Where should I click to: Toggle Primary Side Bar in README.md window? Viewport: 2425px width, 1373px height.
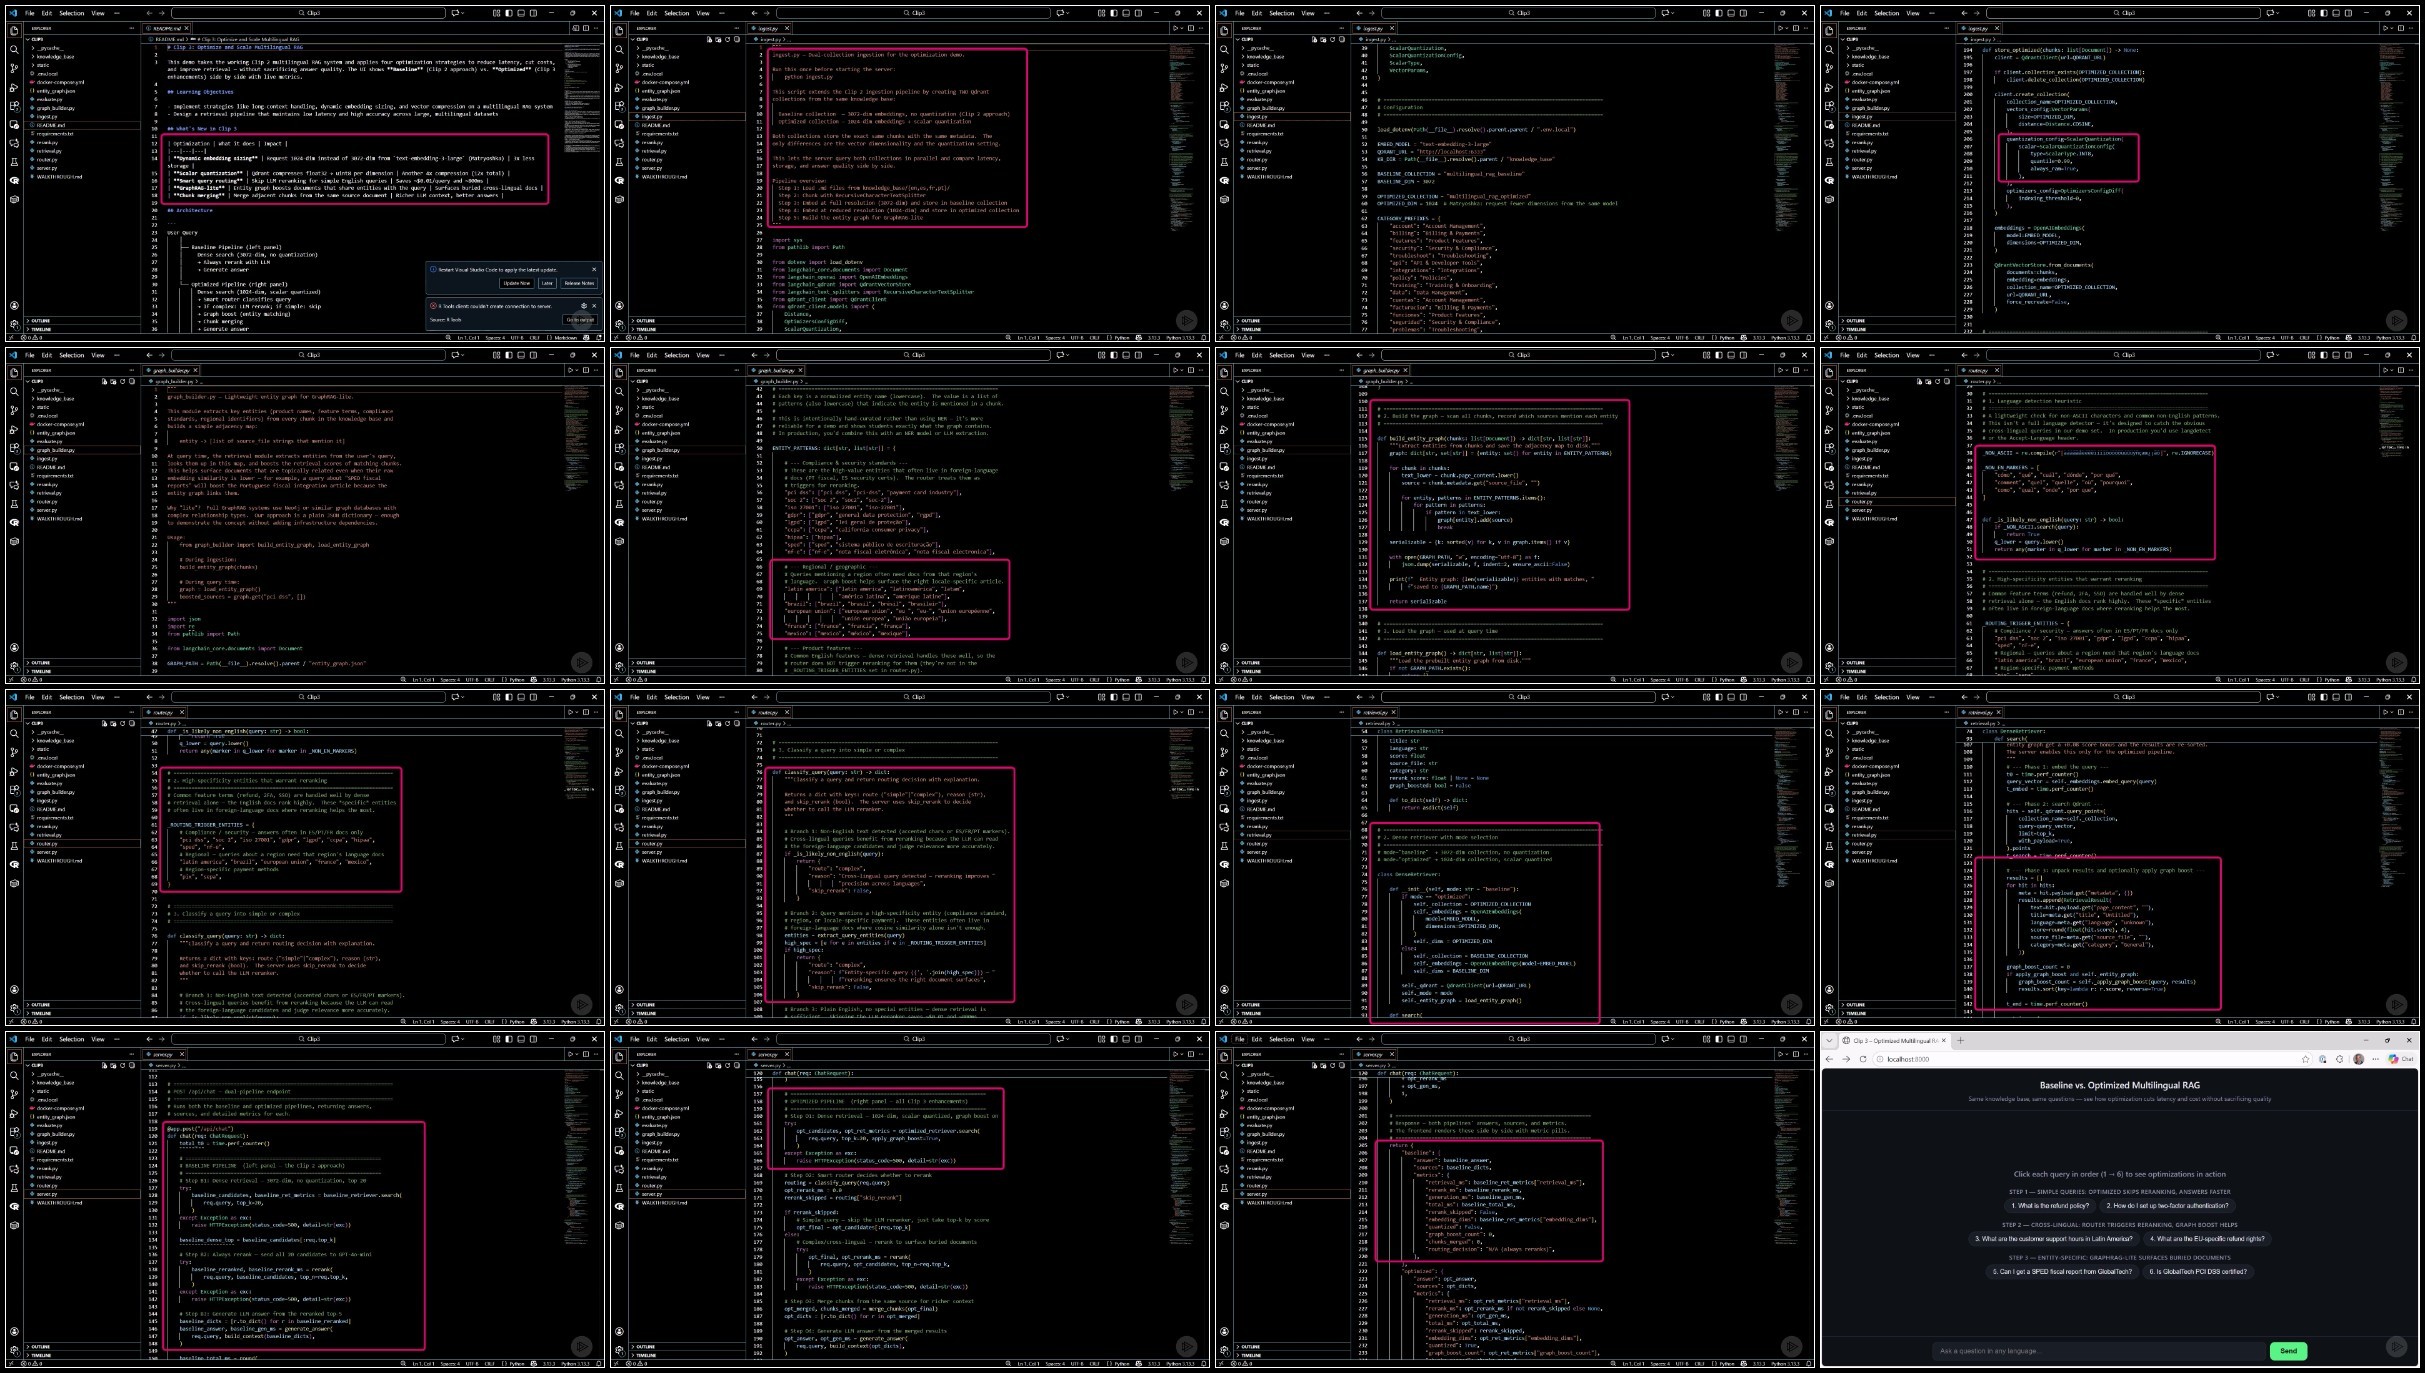(509, 13)
